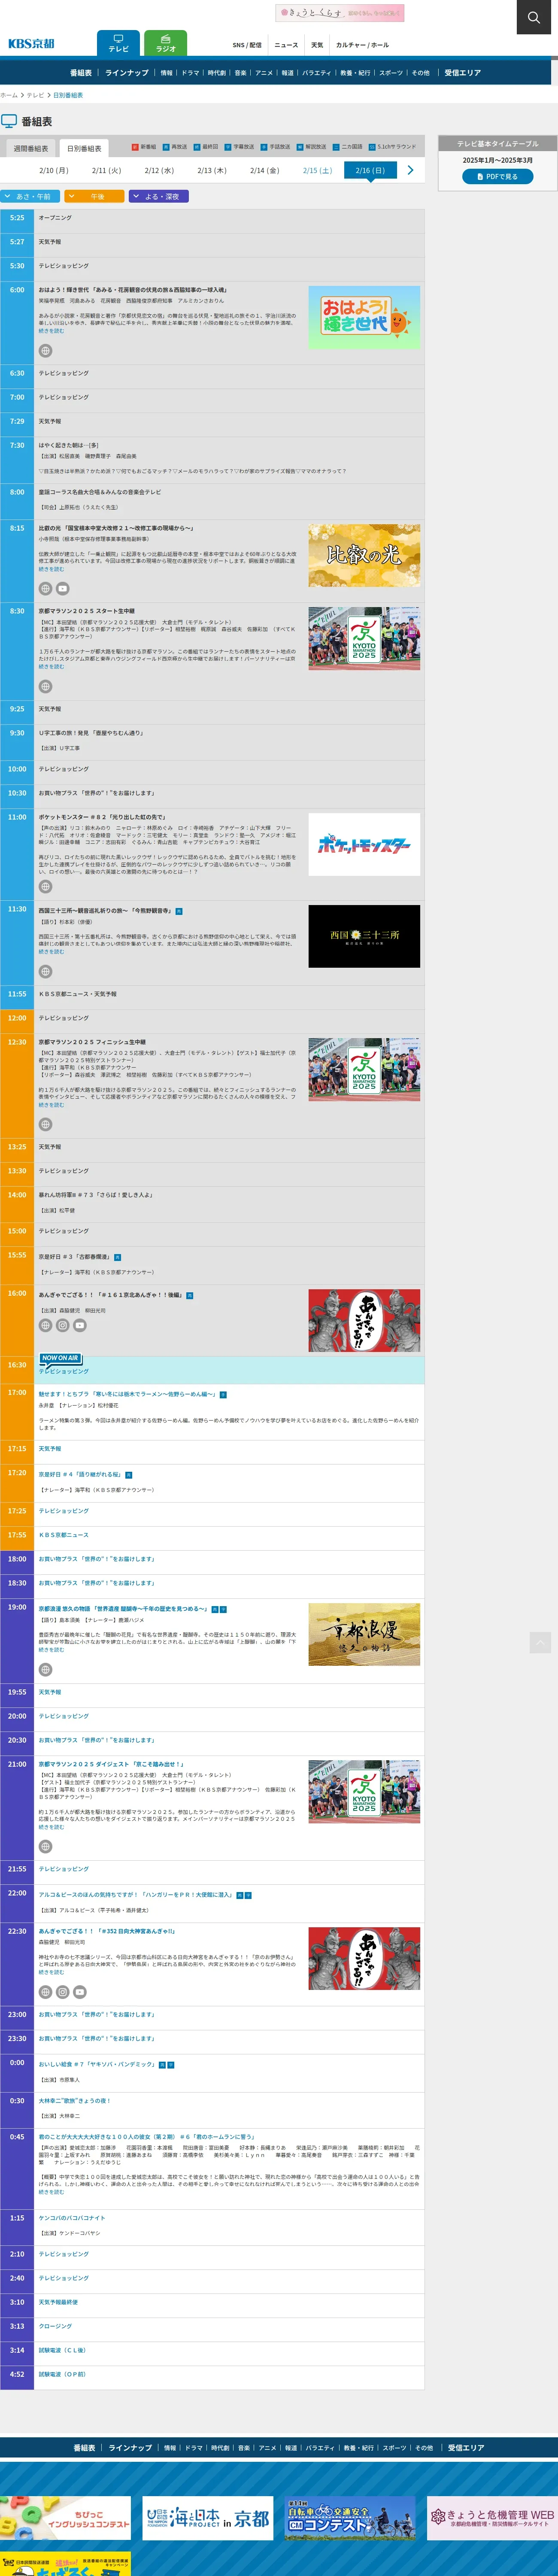Select date 2/15 (土)
558x2576 pixels.
pyautogui.click(x=317, y=170)
